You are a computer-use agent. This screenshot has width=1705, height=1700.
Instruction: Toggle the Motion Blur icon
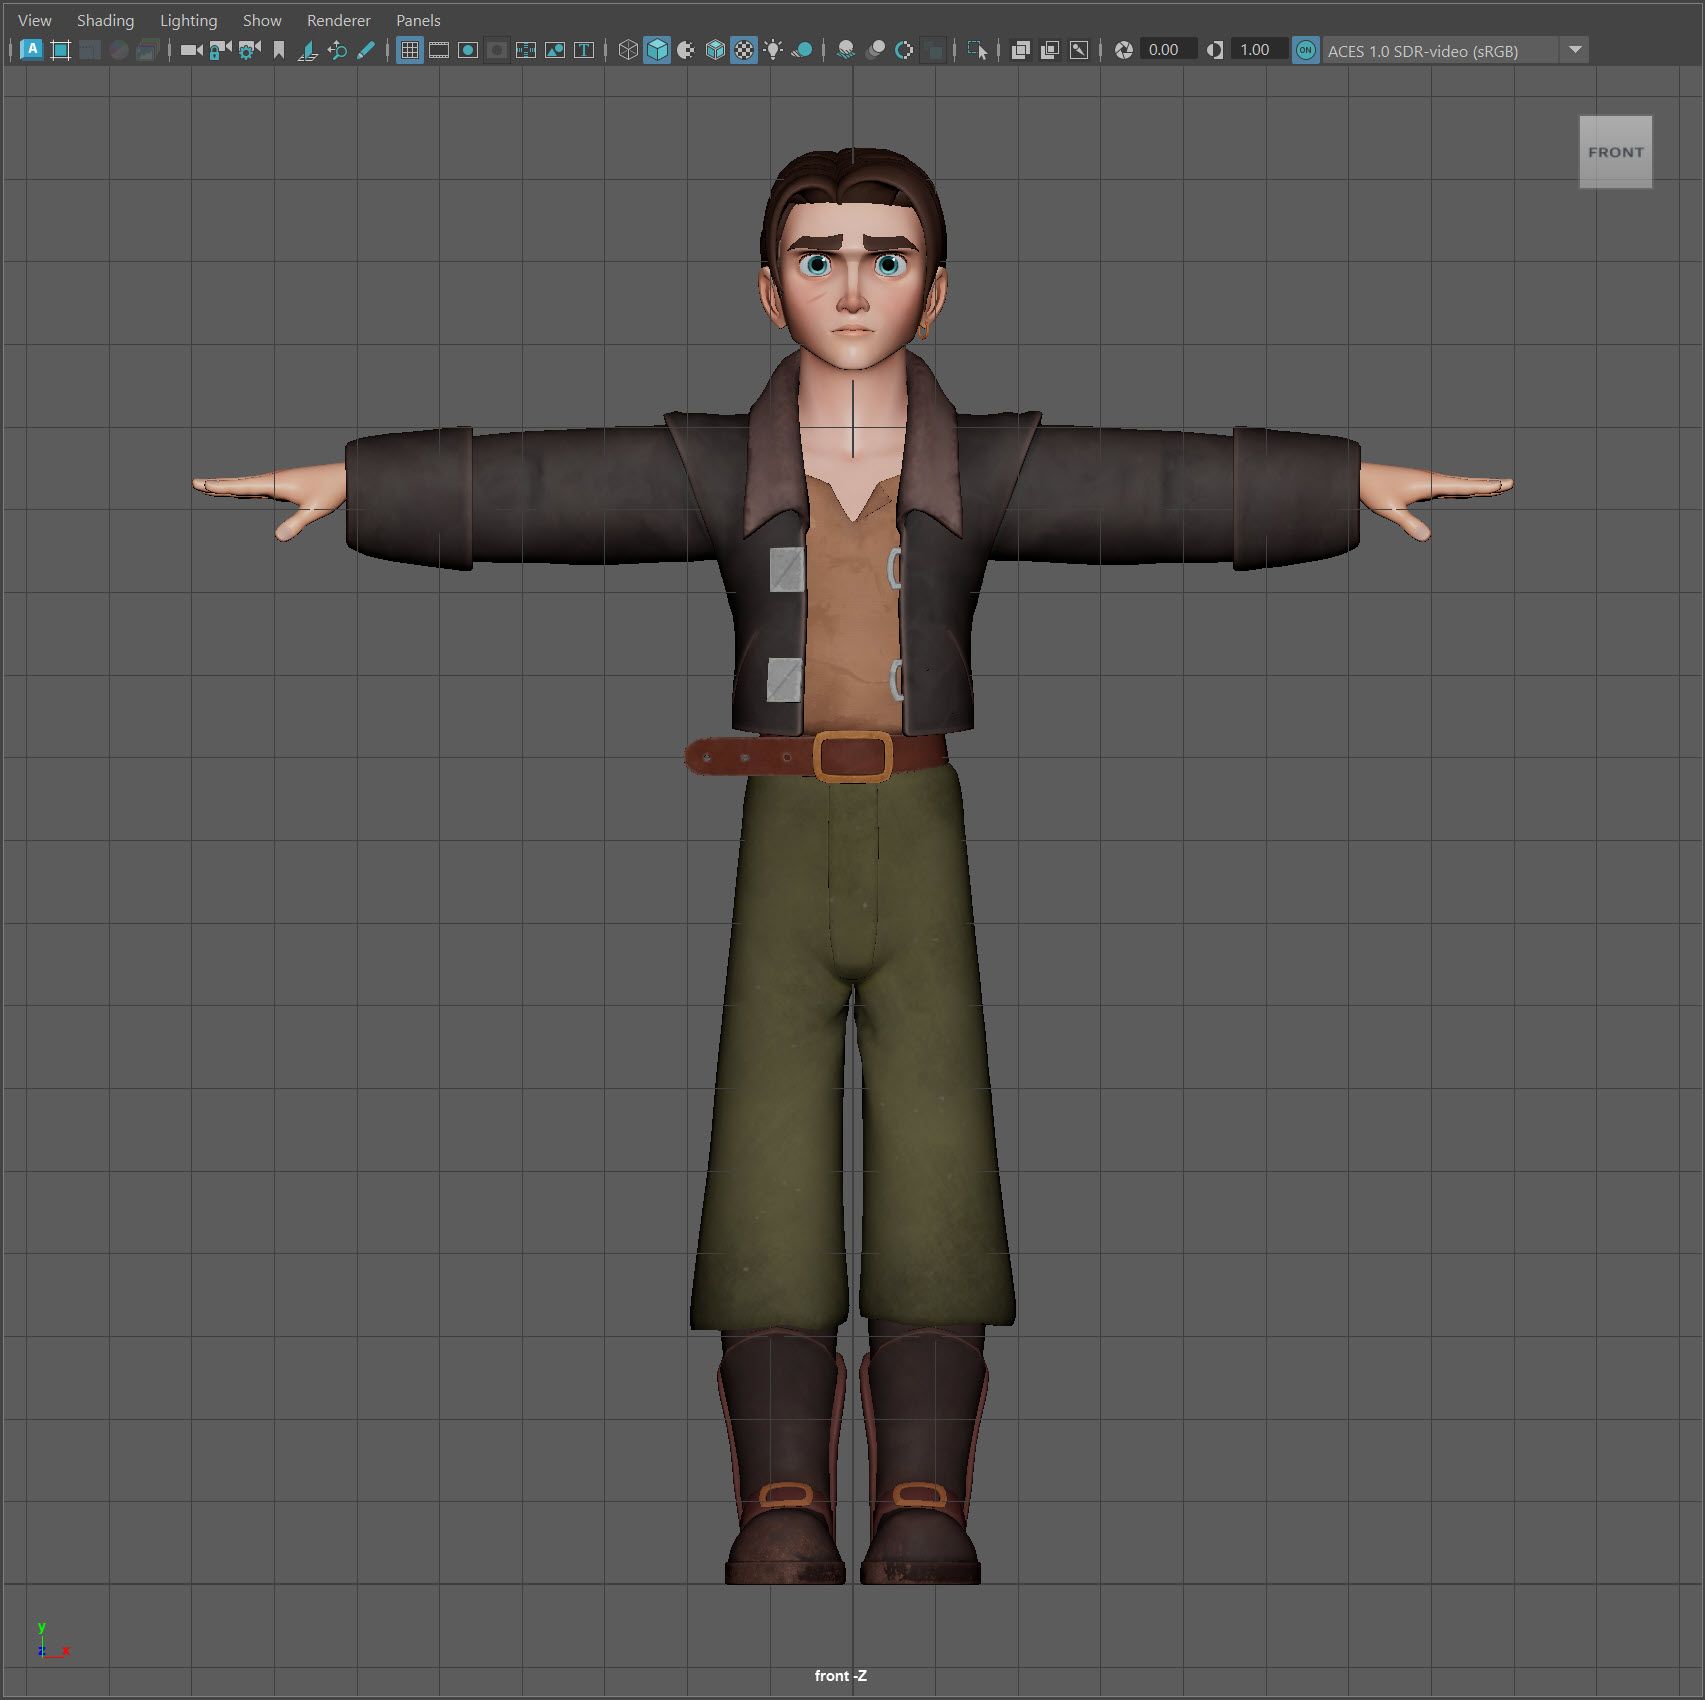point(875,50)
